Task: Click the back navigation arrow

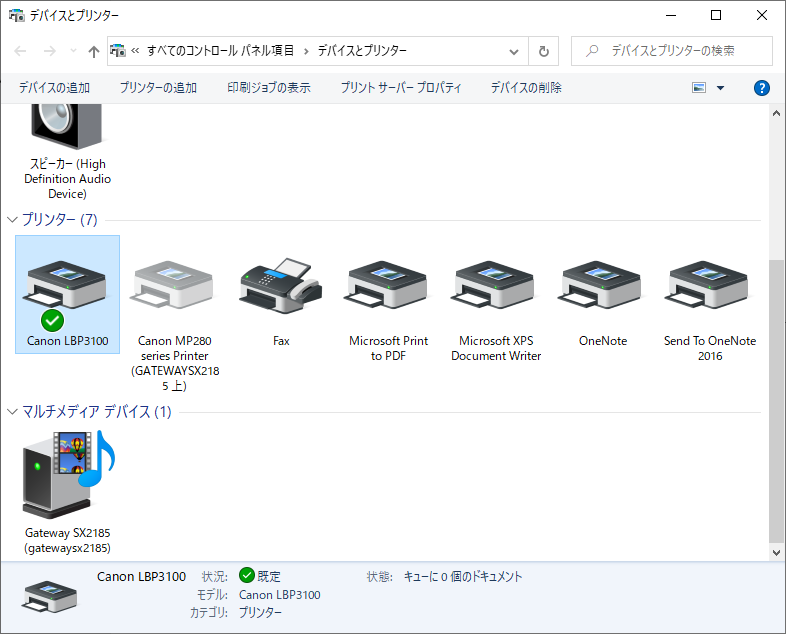Action: pyautogui.click(x=20, y=51)
